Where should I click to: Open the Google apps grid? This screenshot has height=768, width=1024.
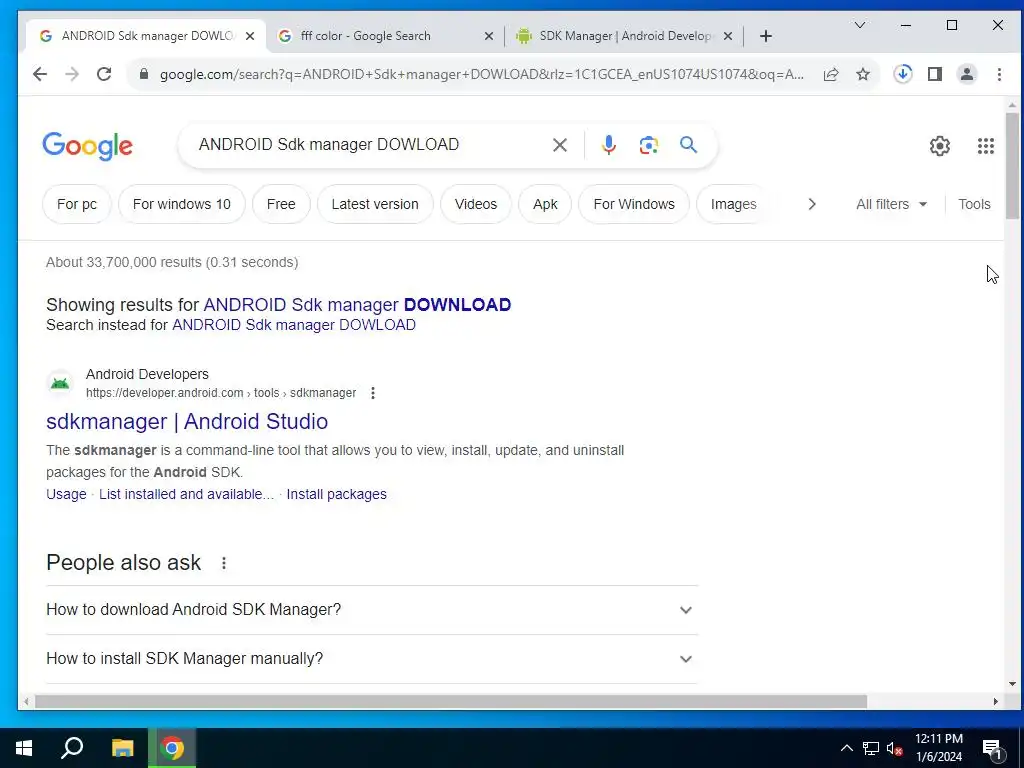(985, 146)
